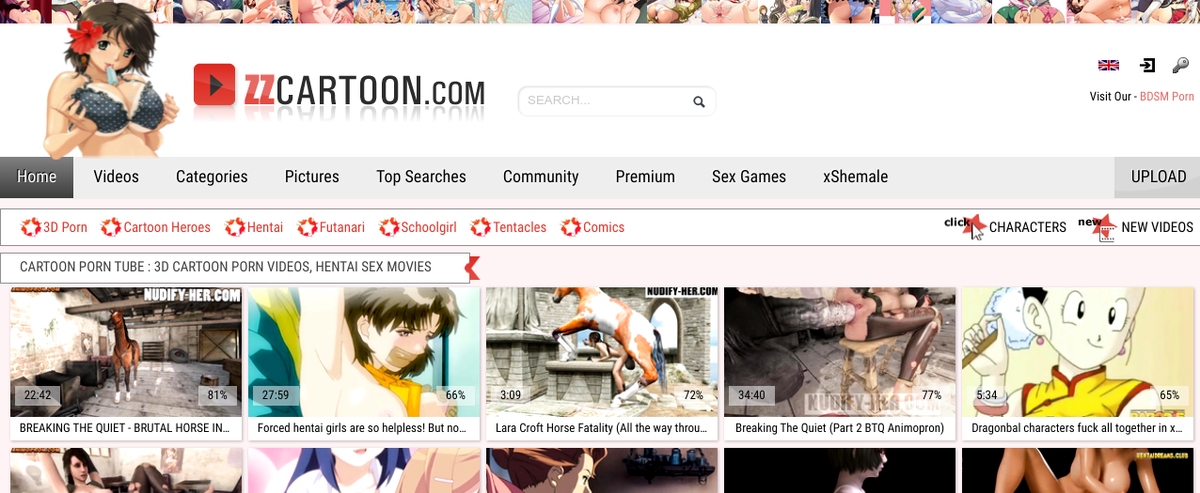Click the 'new' star icon beside NEW VIDEOS
This screenshot has height=493, width=1200.
1098,228
